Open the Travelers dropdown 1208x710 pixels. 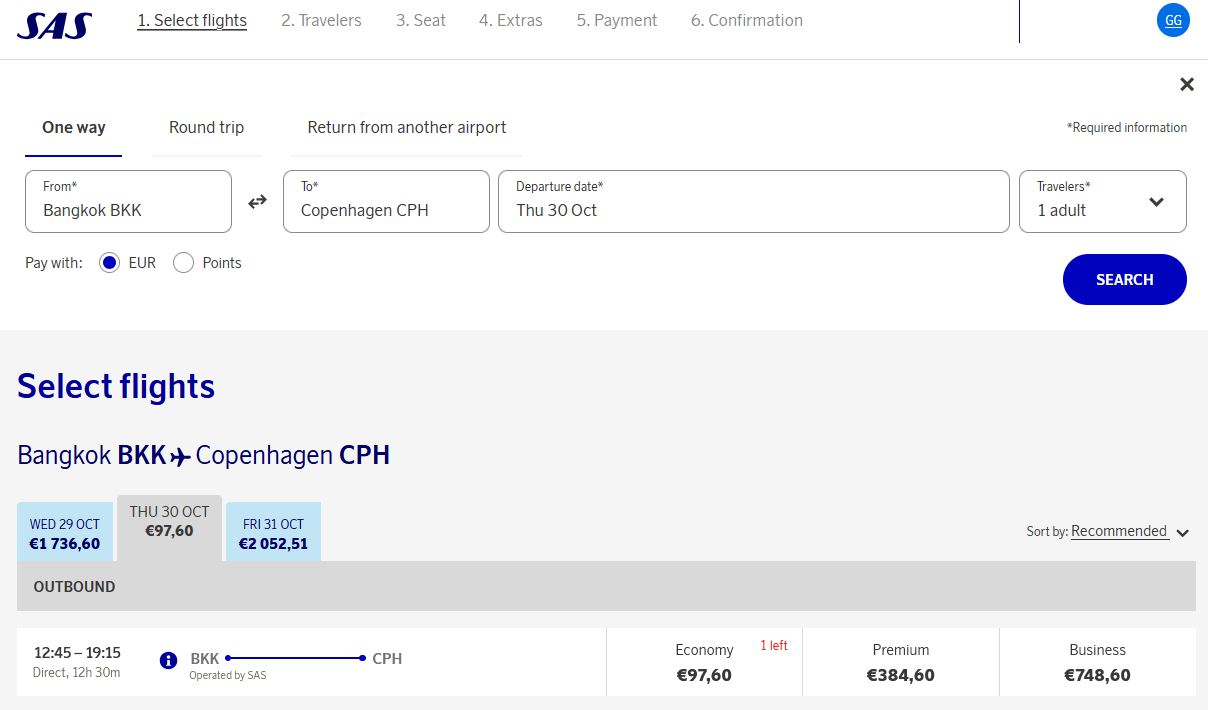click(x=1102, y=201)
